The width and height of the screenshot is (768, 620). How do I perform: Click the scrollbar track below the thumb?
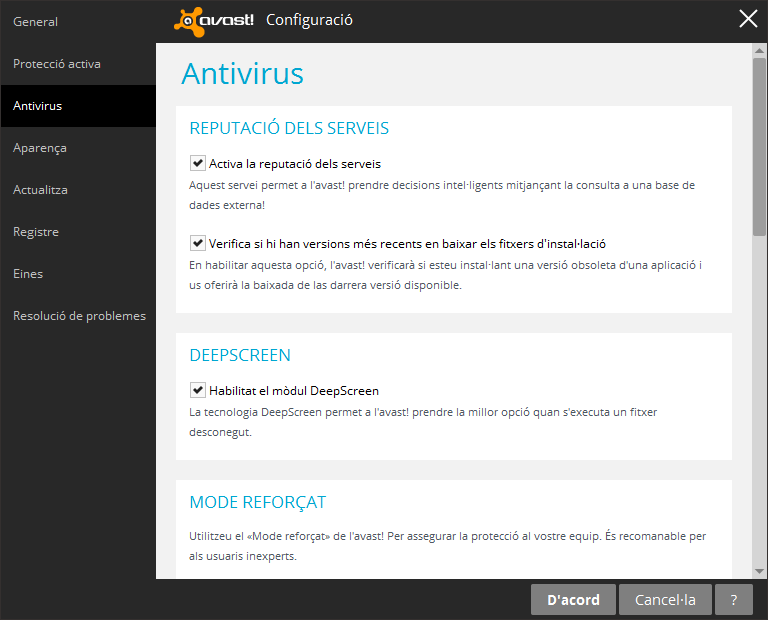click(759, 401)
